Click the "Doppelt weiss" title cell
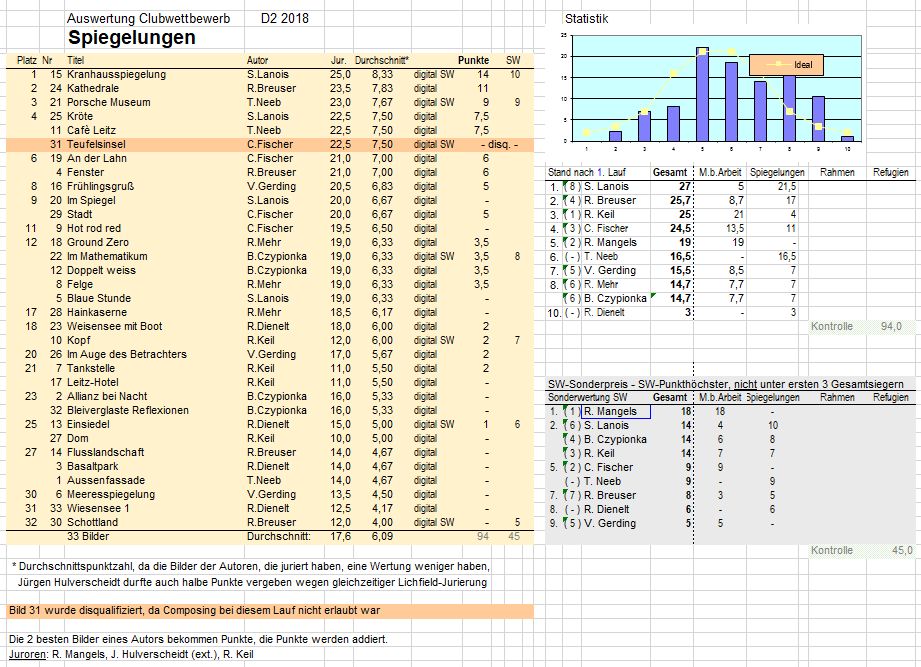 tap(101, 271)
